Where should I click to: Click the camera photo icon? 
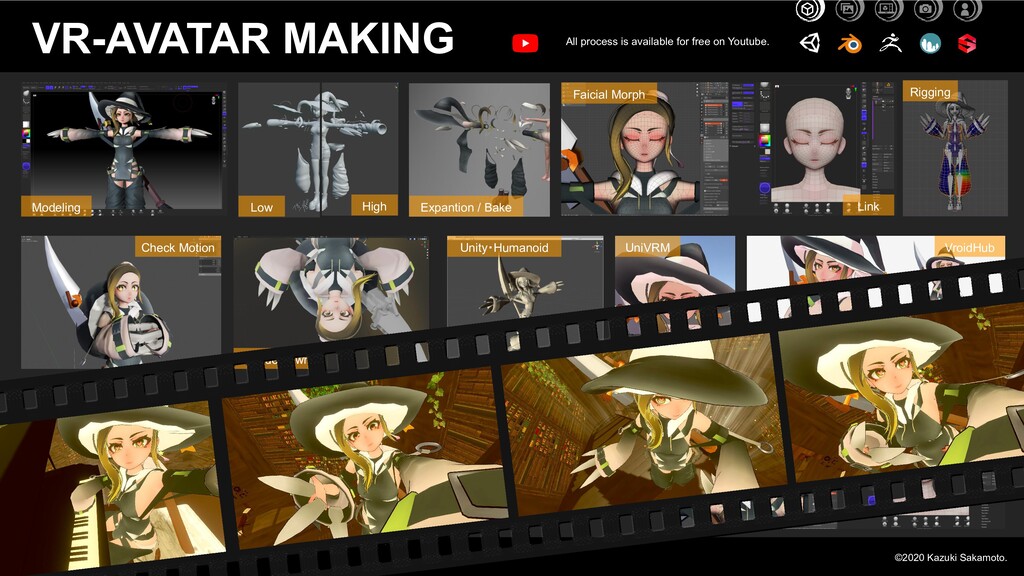927,10
